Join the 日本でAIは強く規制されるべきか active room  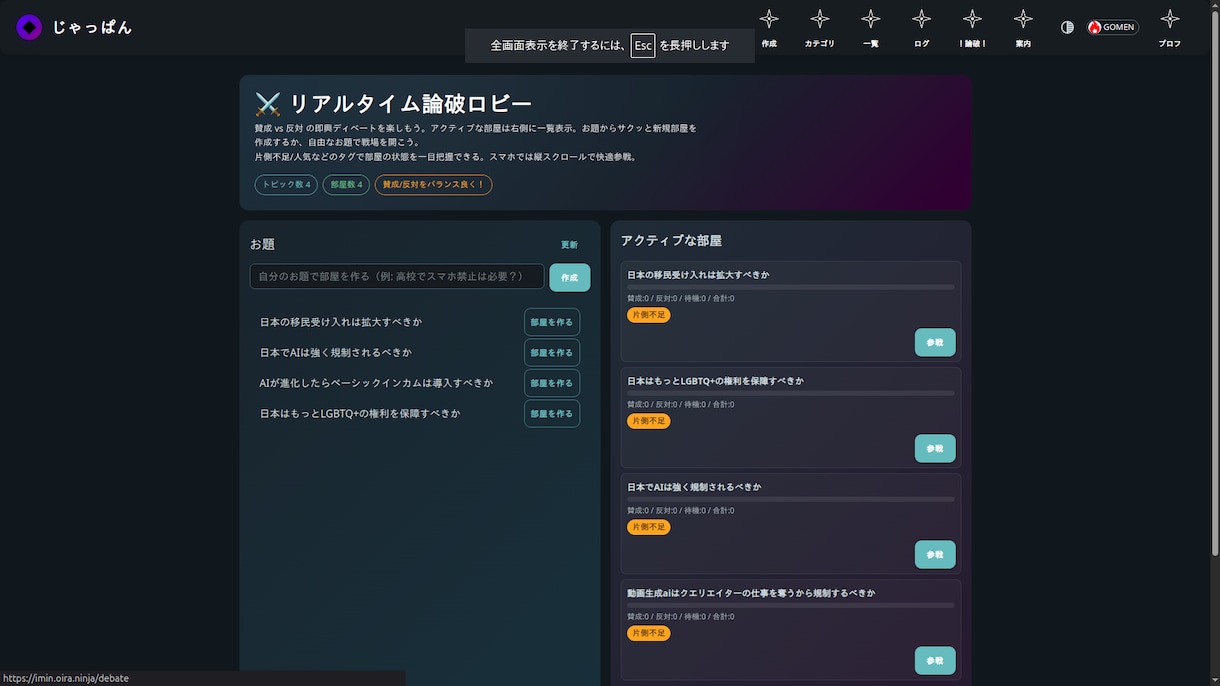click(935, 554)
